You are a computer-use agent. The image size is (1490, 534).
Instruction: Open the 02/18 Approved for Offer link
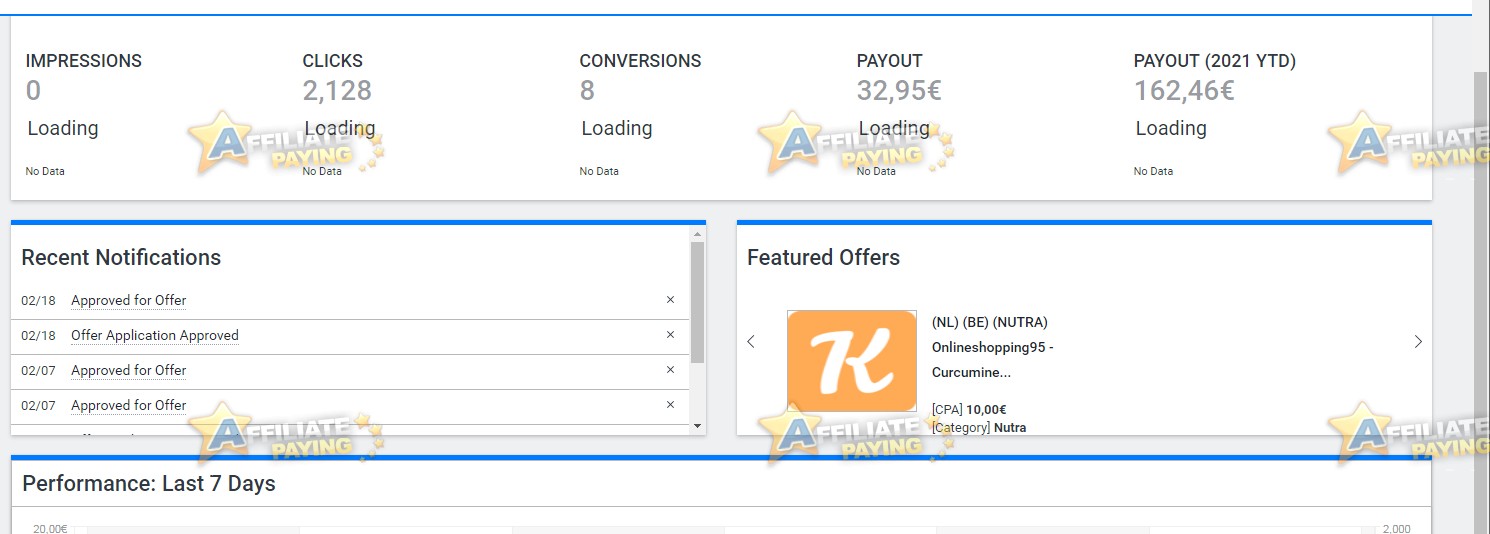pyautogui.click(x=128, y=300)
